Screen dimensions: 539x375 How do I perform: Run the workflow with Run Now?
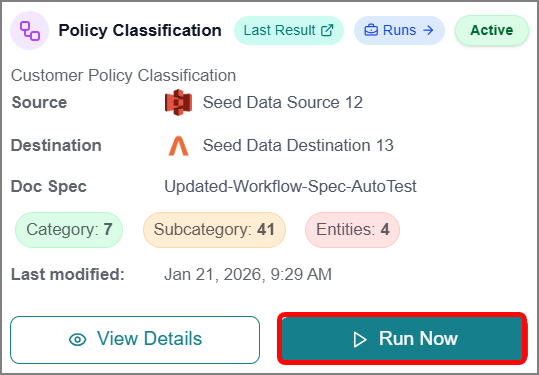(x=402, y=339)
